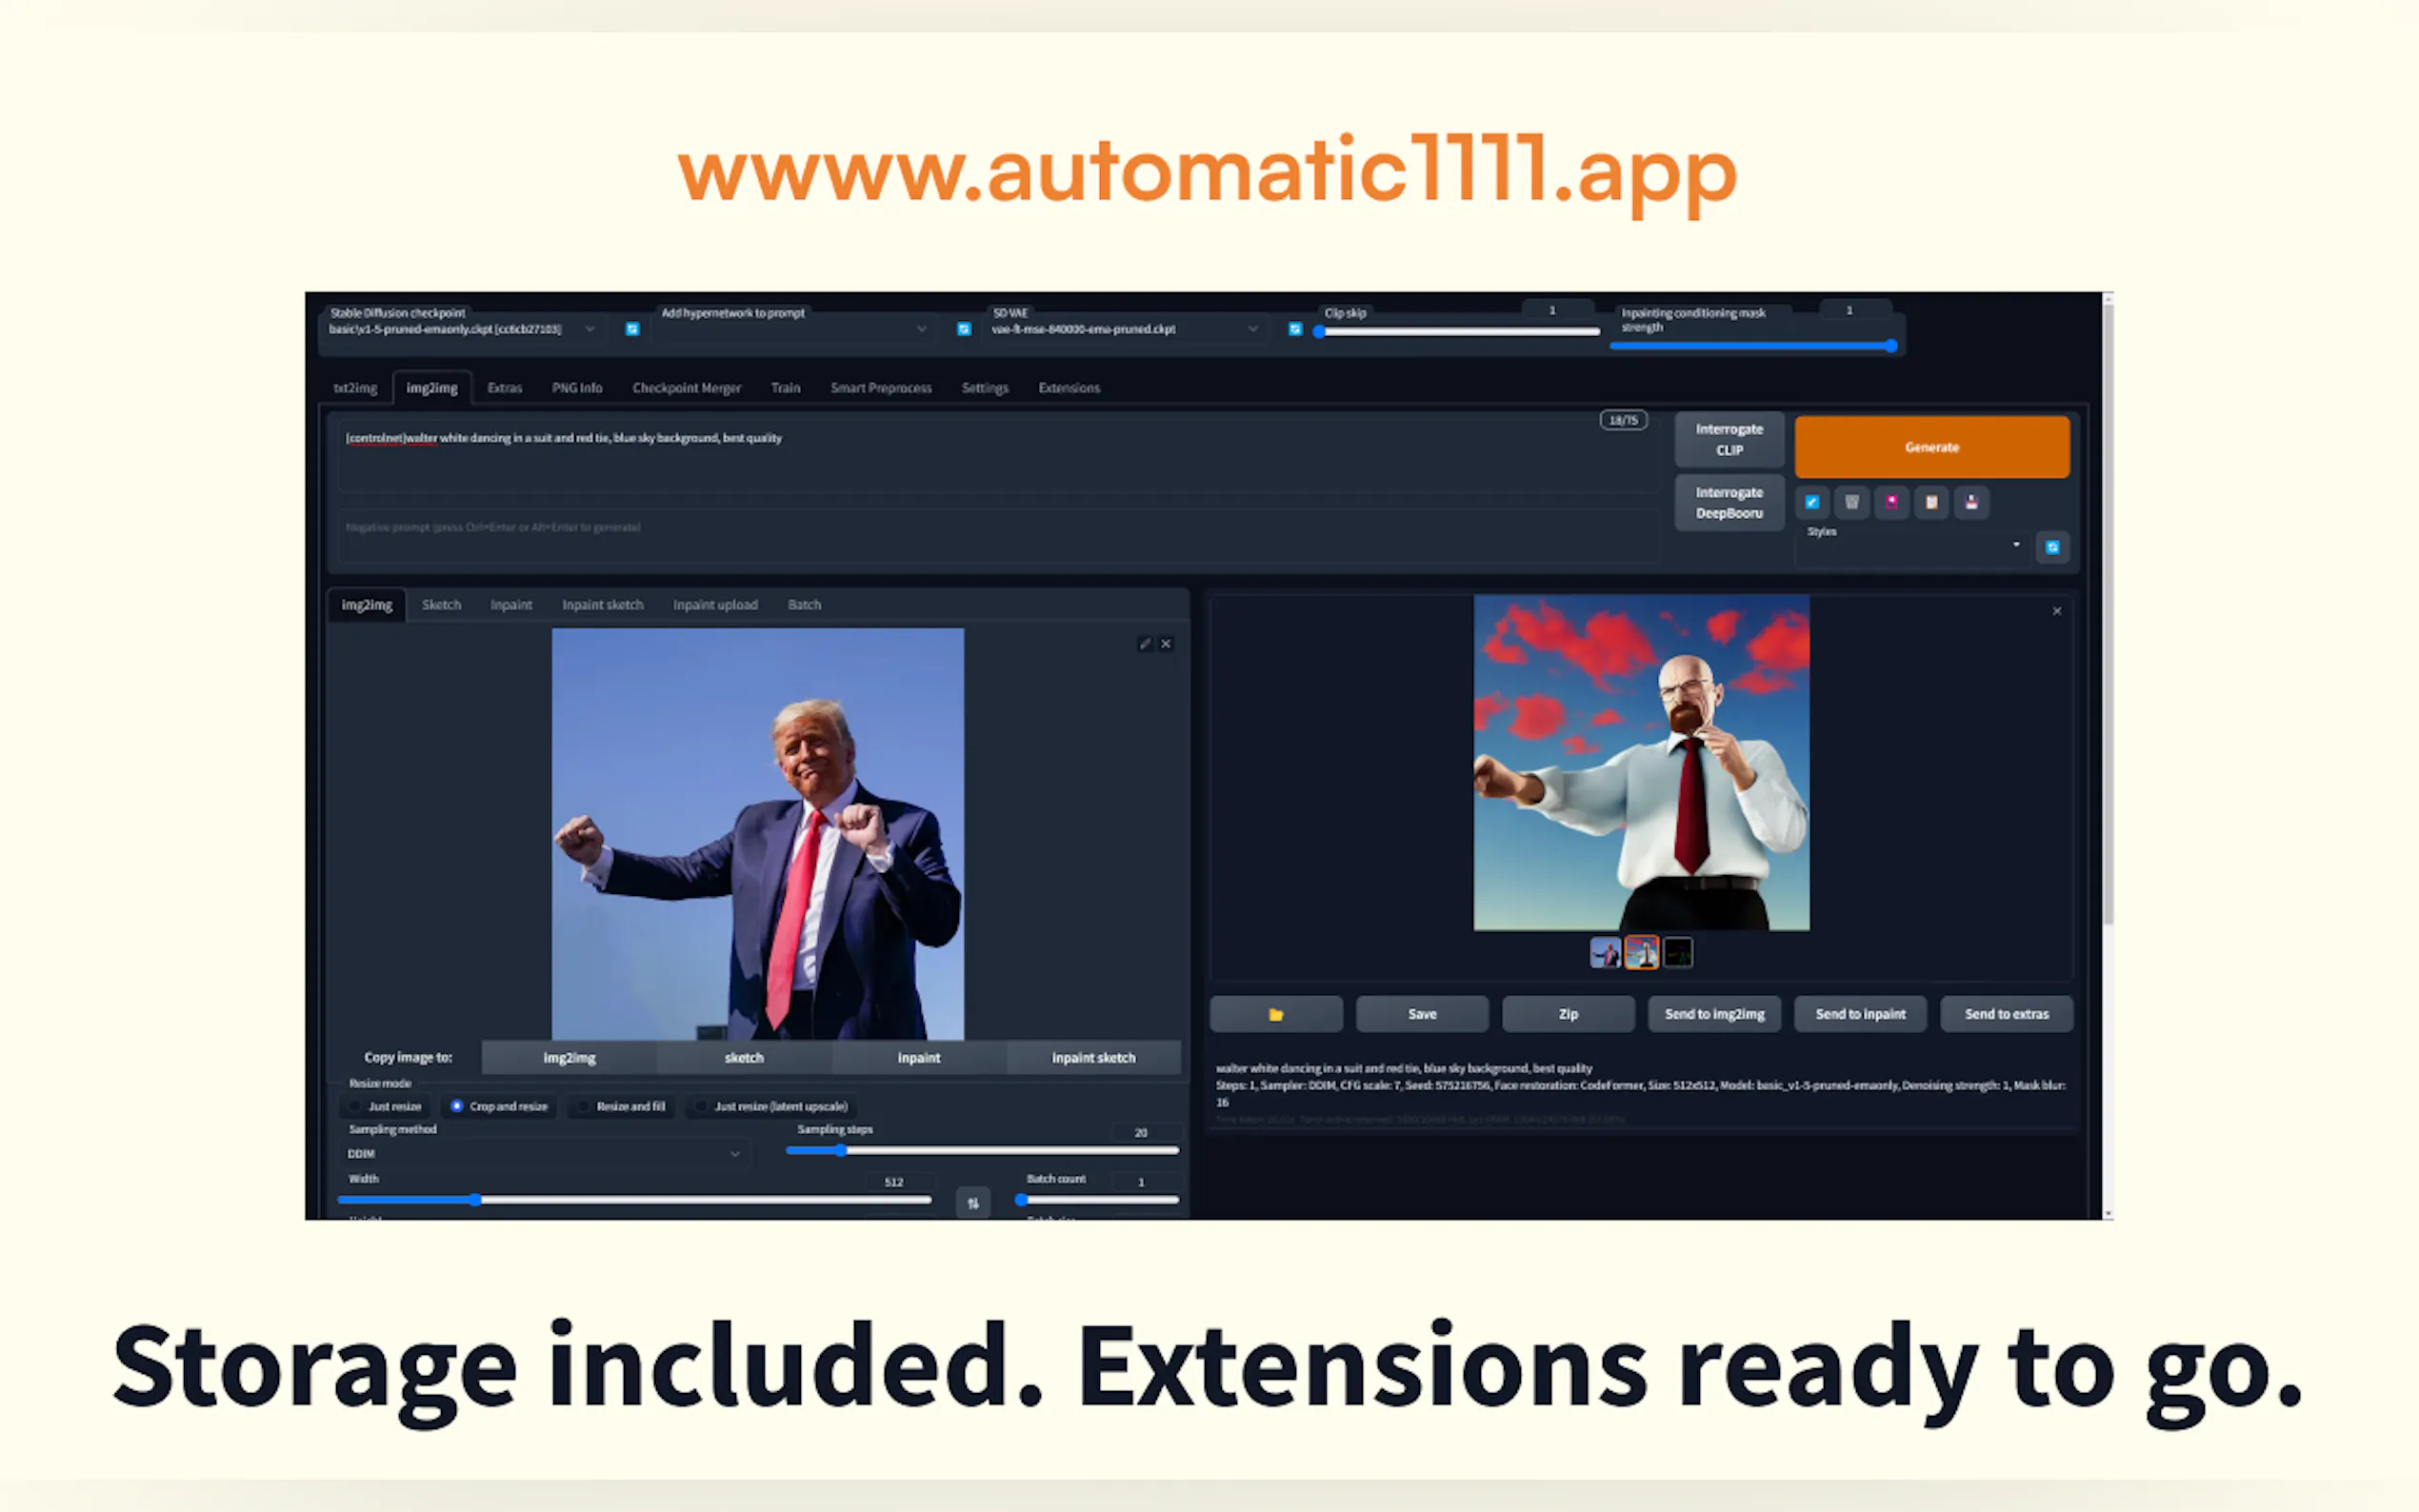Click the pencil edit icon above input image
The height and width of the screenshot is (1512, 2419).
tap(1144, 644)
